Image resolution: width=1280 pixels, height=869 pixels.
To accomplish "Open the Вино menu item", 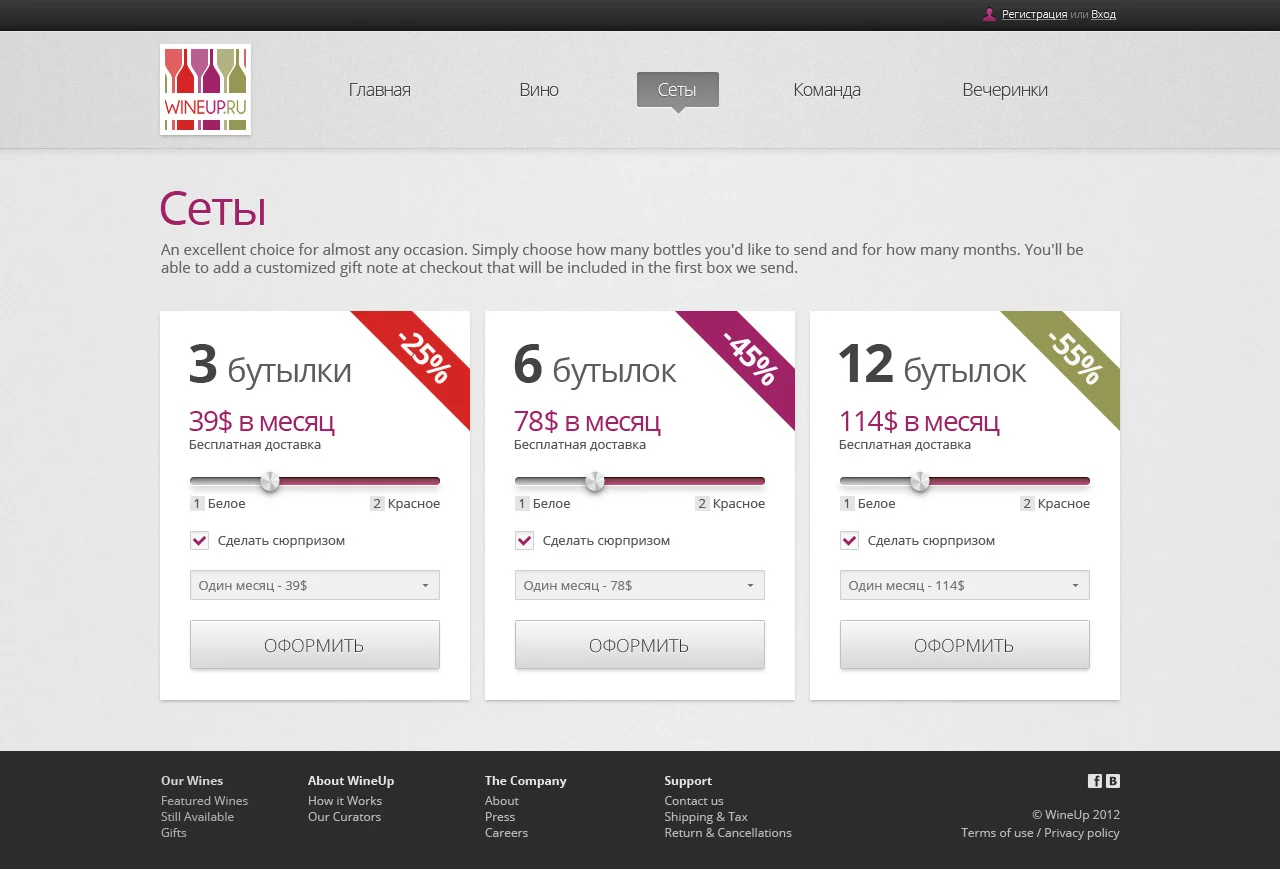I will [539, 90].
